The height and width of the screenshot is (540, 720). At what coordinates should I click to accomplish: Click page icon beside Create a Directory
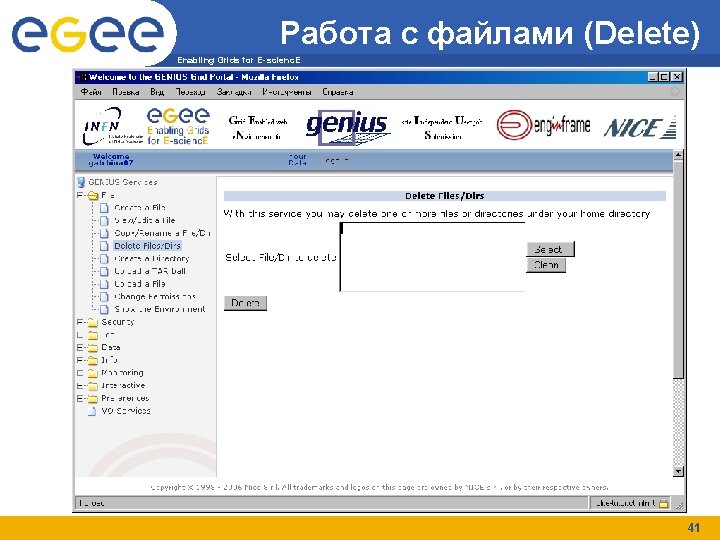click(x=104, y=259)
